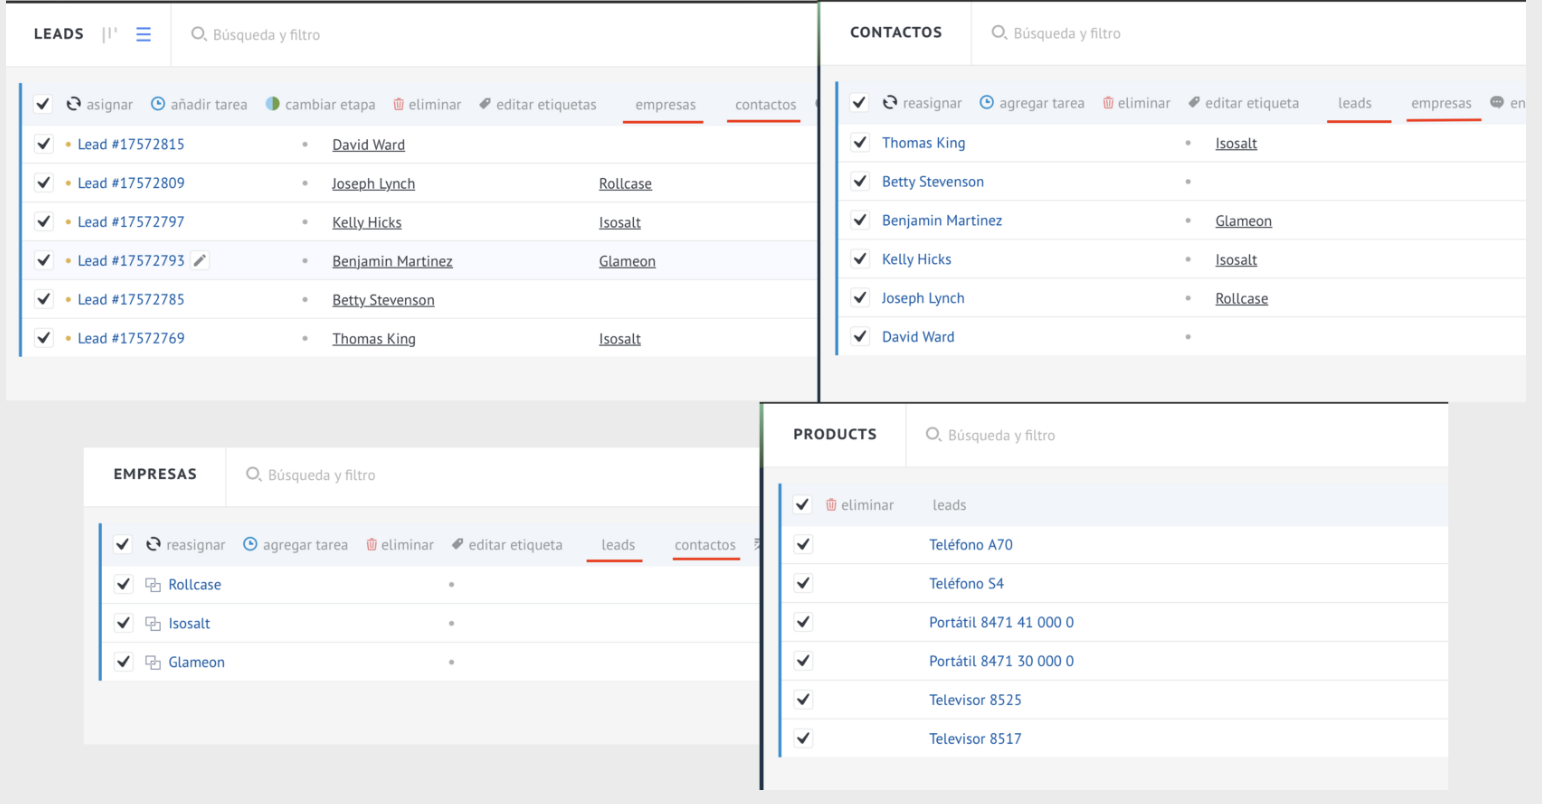
Task: Open the contactos tab in Empresas toolbar
Action: click(705, 545)
